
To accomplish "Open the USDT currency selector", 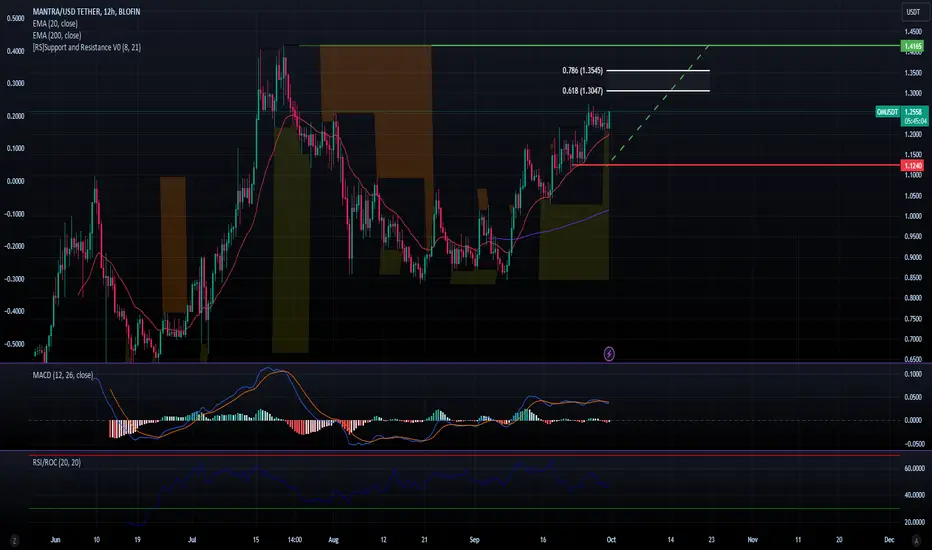I will tap(913, 12).
